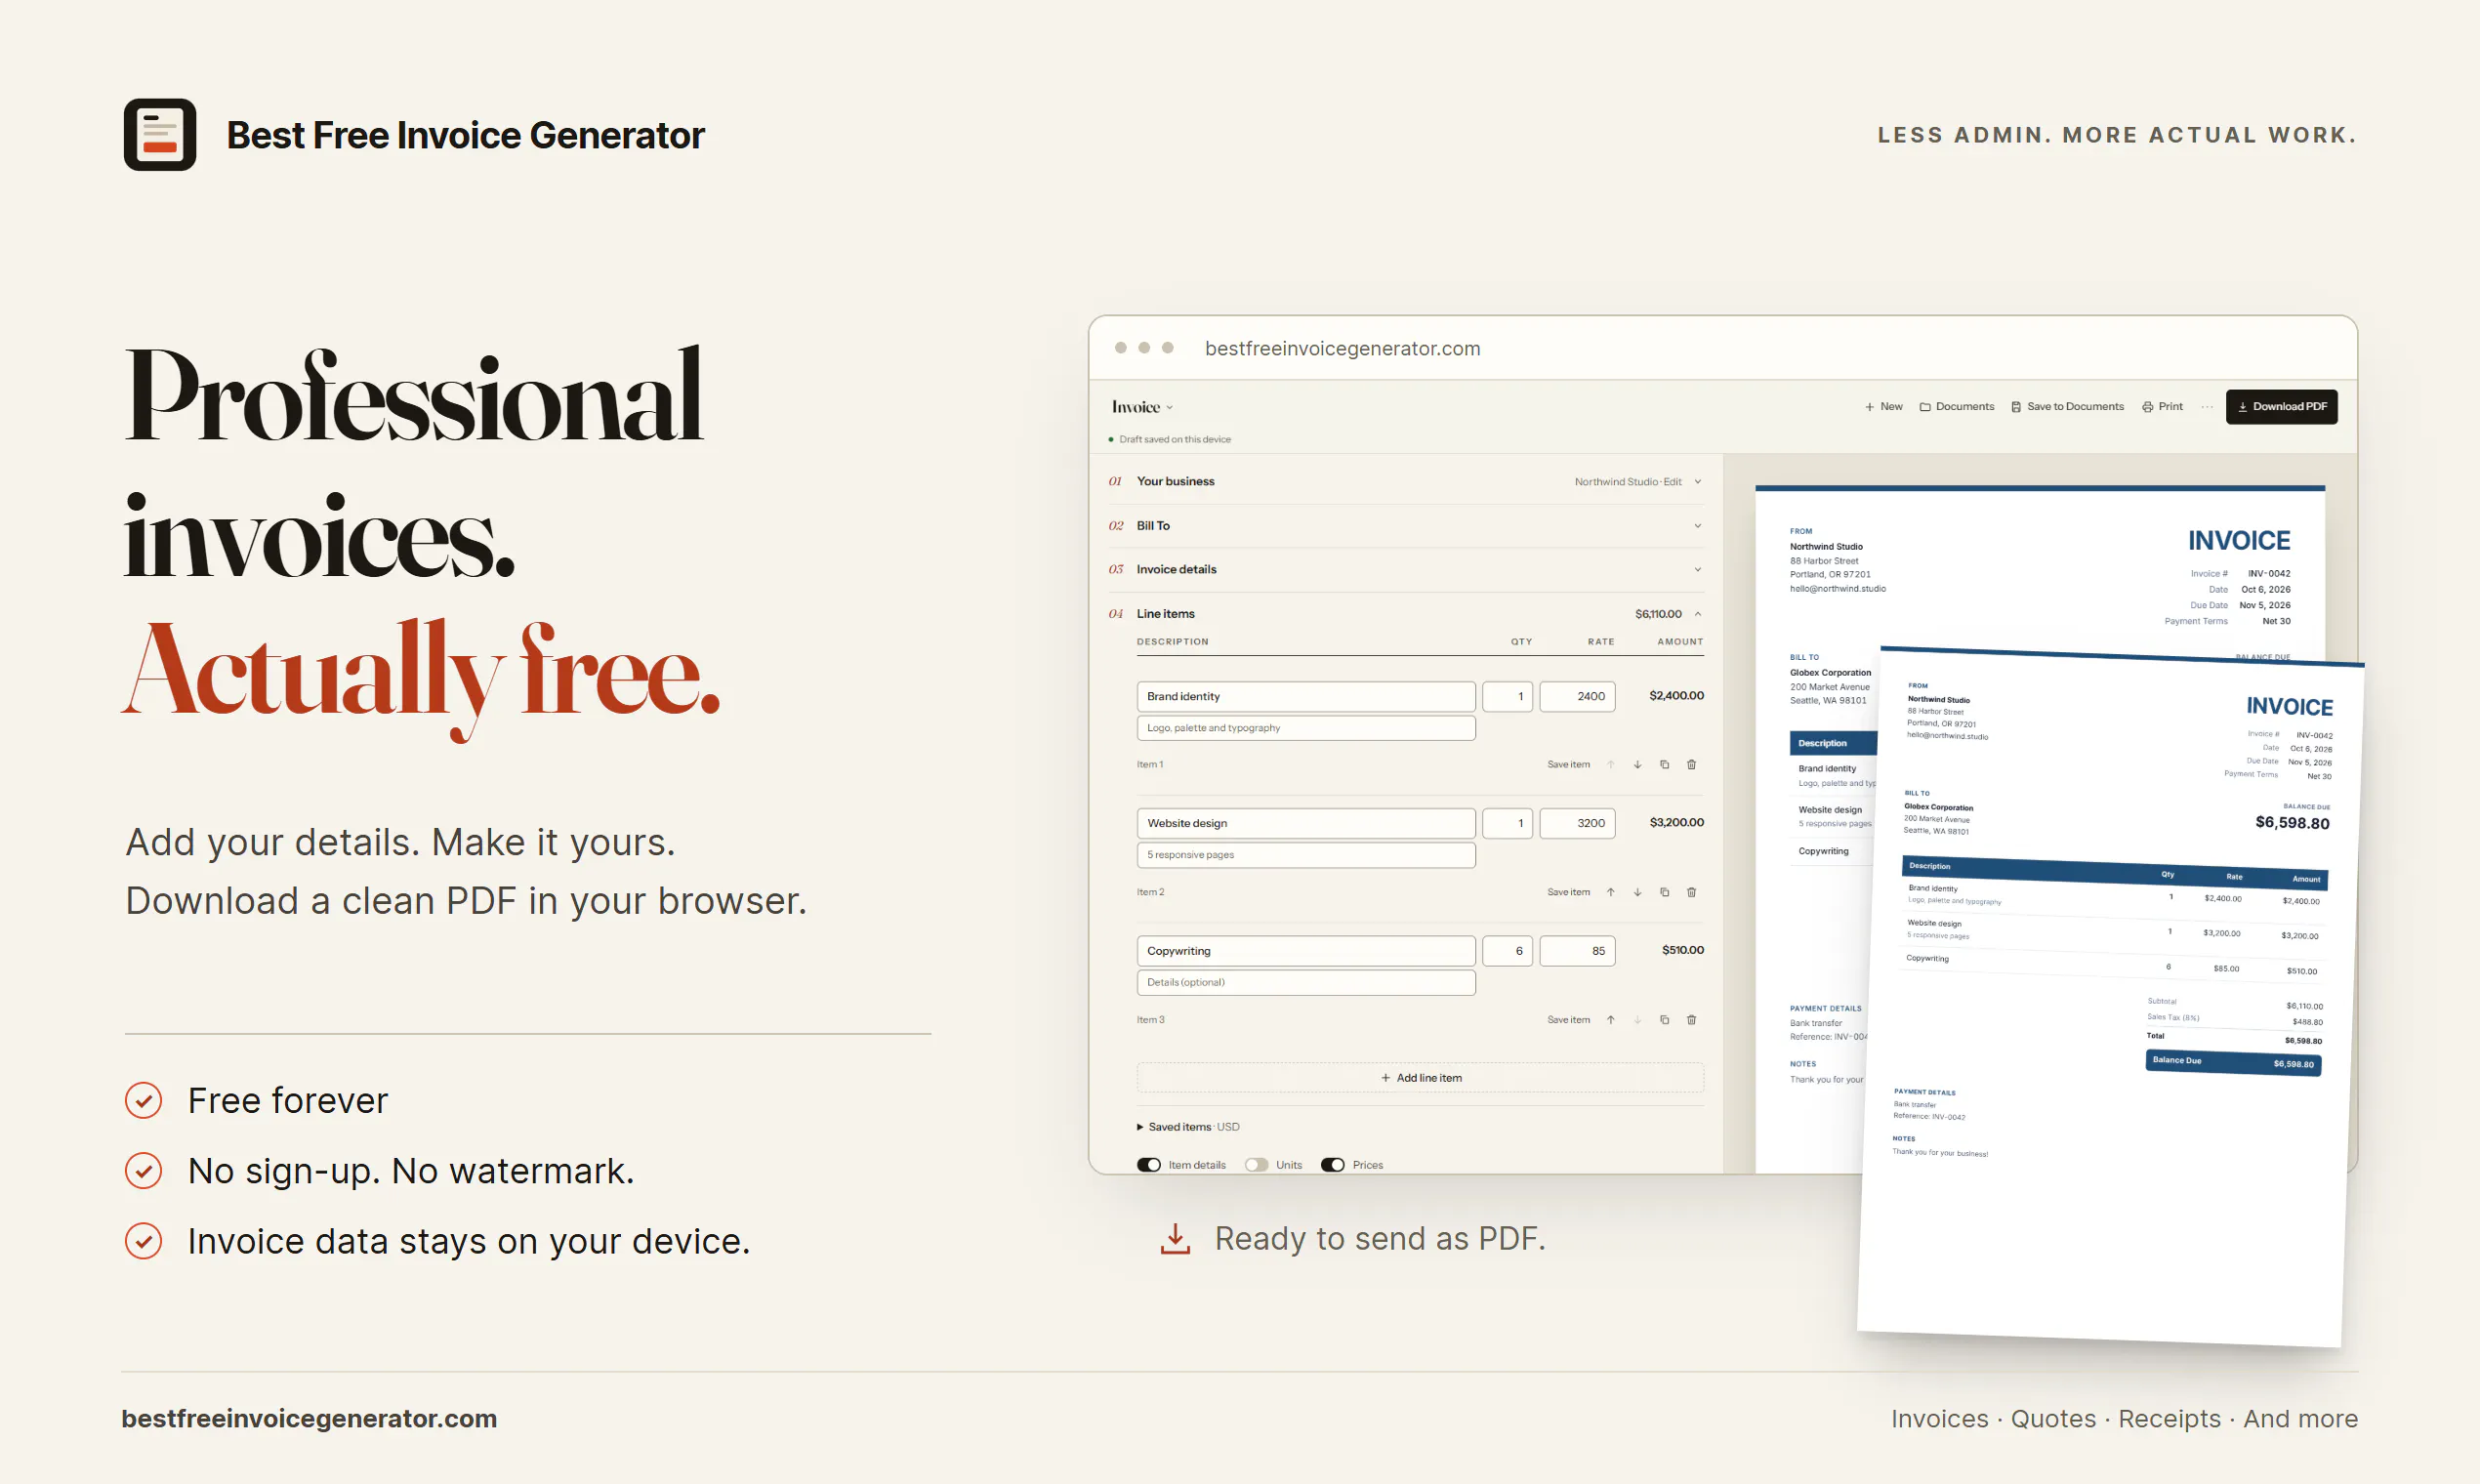The height and width of the screenshot is (1484, 2480).
Task: Delete Item 3 with trash icon
Action: 1691,1020
